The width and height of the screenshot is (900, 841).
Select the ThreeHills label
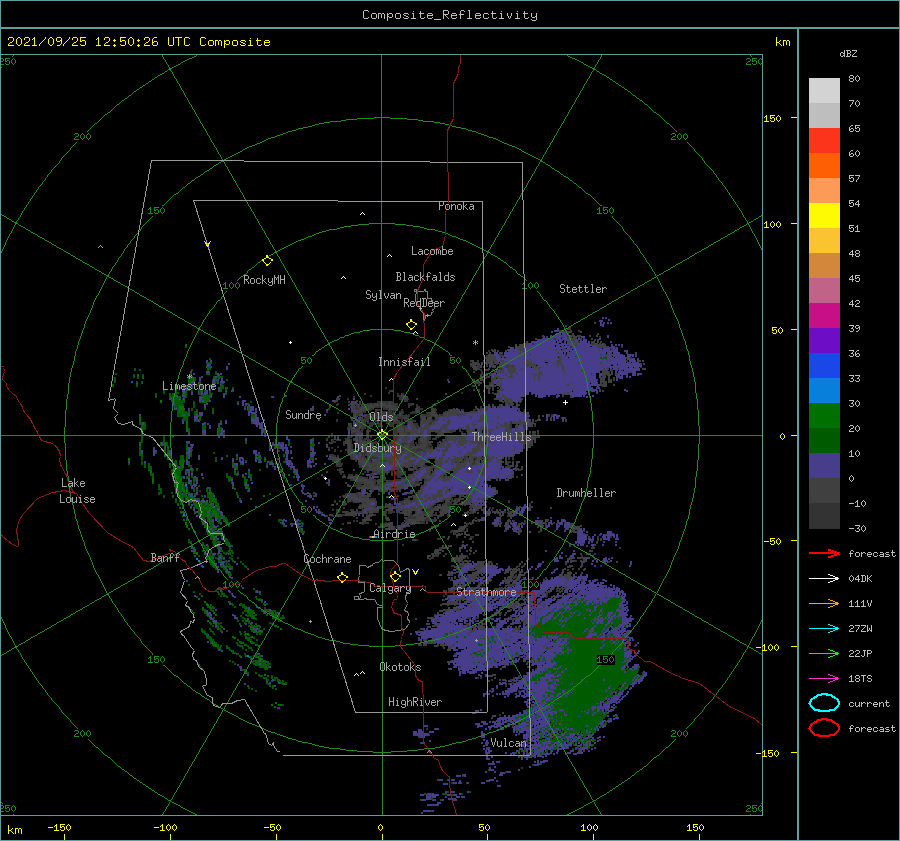(501, 437)
